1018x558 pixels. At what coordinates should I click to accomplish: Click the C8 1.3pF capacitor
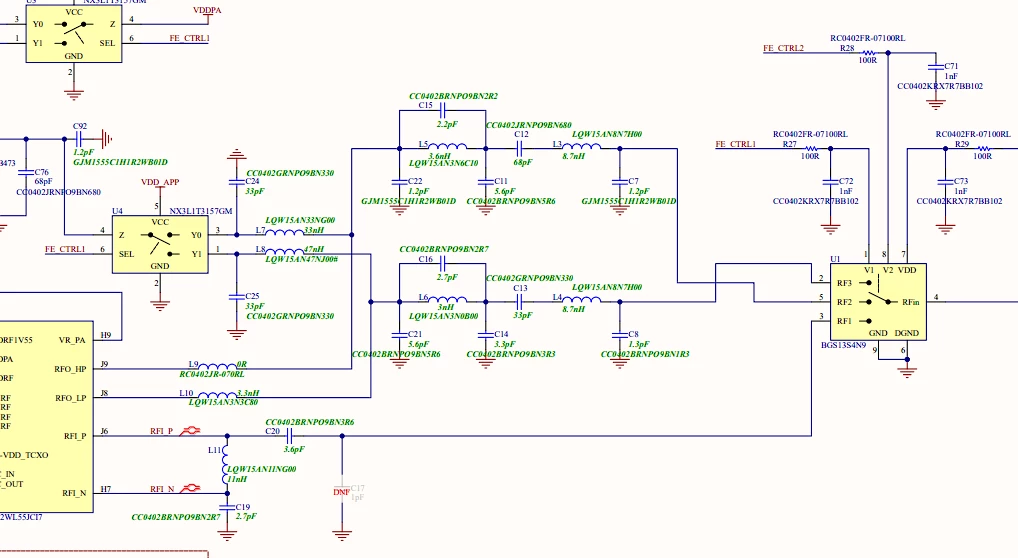619,335
